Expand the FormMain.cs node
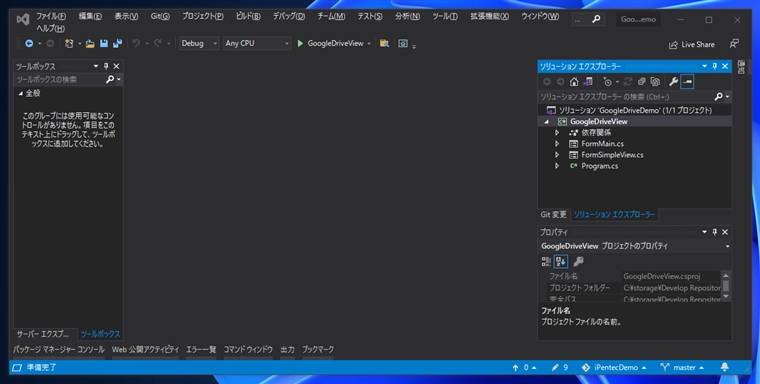Screen dimensions: 760x384 [x=557, y=144]
